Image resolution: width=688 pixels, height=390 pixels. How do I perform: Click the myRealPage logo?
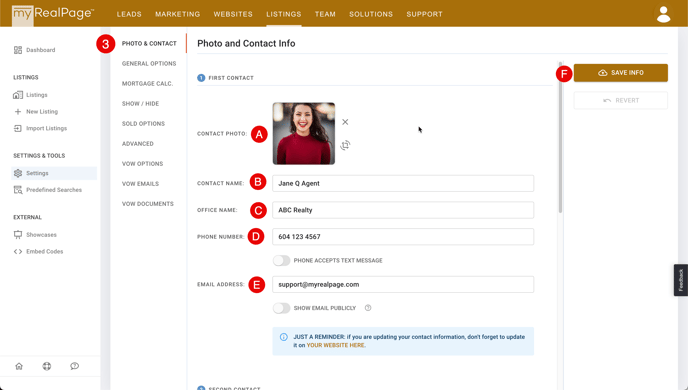click(x=53, y=14)
